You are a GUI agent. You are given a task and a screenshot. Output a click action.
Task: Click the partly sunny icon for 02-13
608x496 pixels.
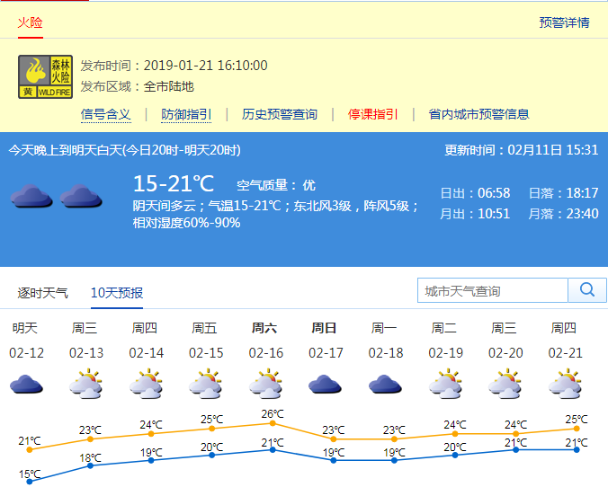click(x=86, y=385)
